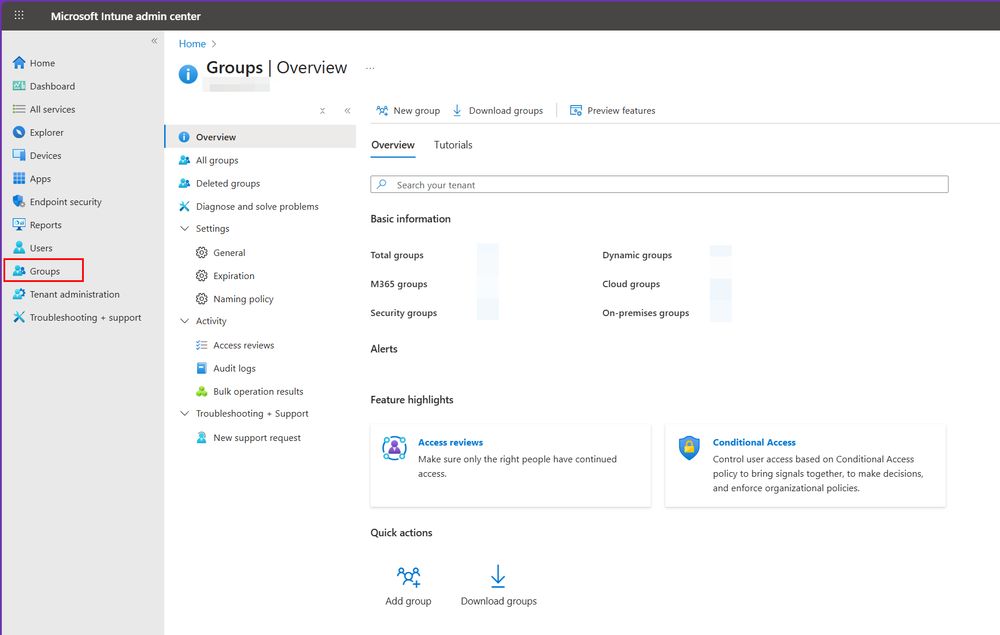
Task: Click the General settings gear icon
Action: 202,252
